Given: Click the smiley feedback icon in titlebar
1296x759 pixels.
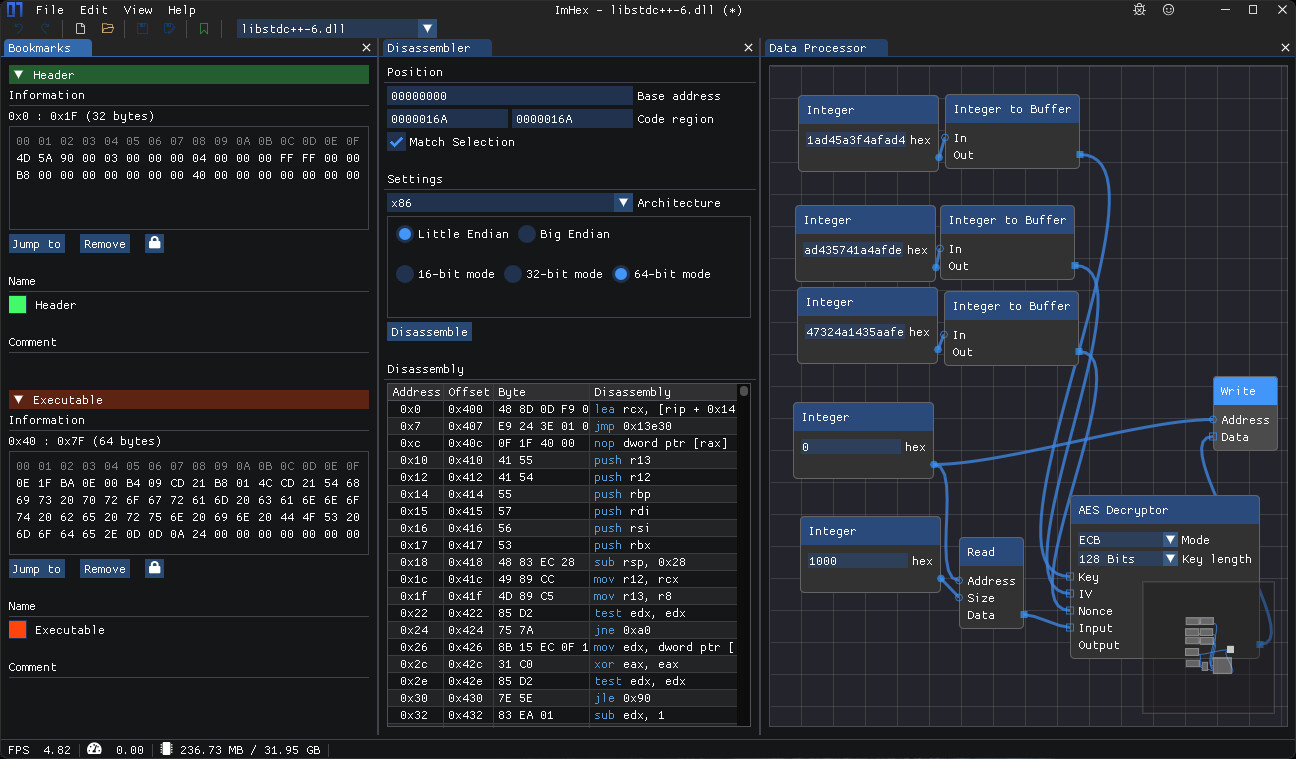Looking at the screenshot, I should (1168, 9).
